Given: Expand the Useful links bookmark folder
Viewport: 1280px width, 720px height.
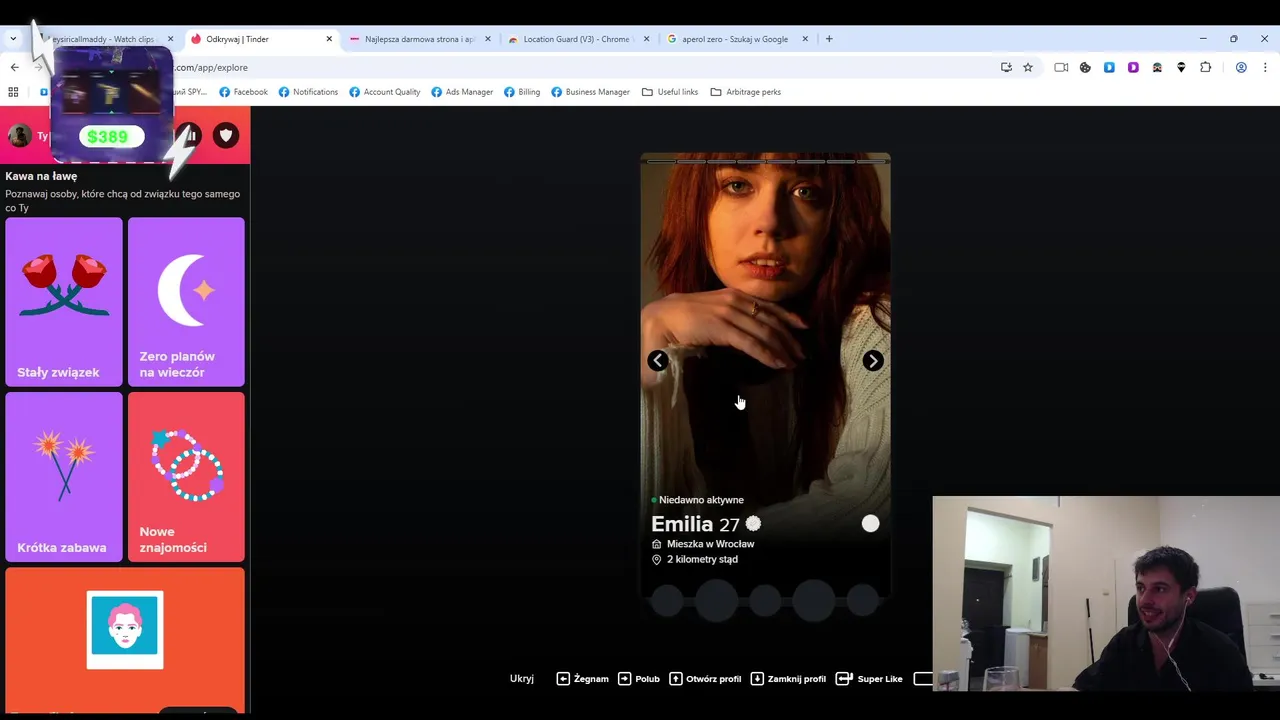Looking at the screenshot, I should (670, 92).
